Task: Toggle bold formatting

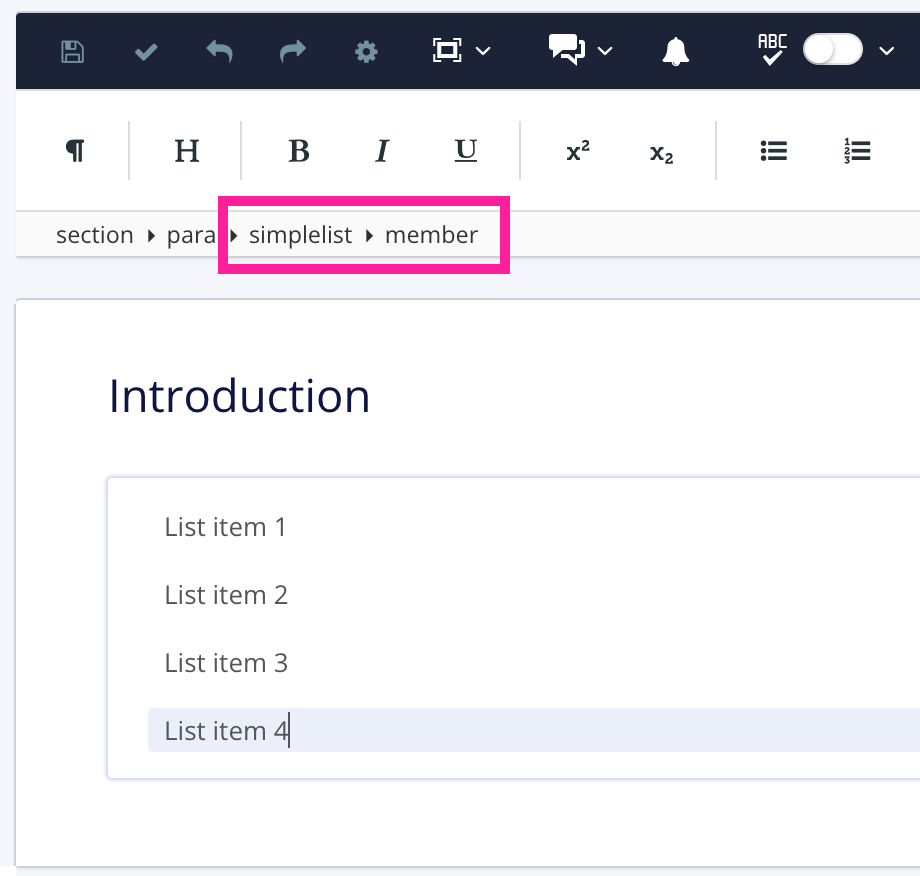Action: [297, 150]
